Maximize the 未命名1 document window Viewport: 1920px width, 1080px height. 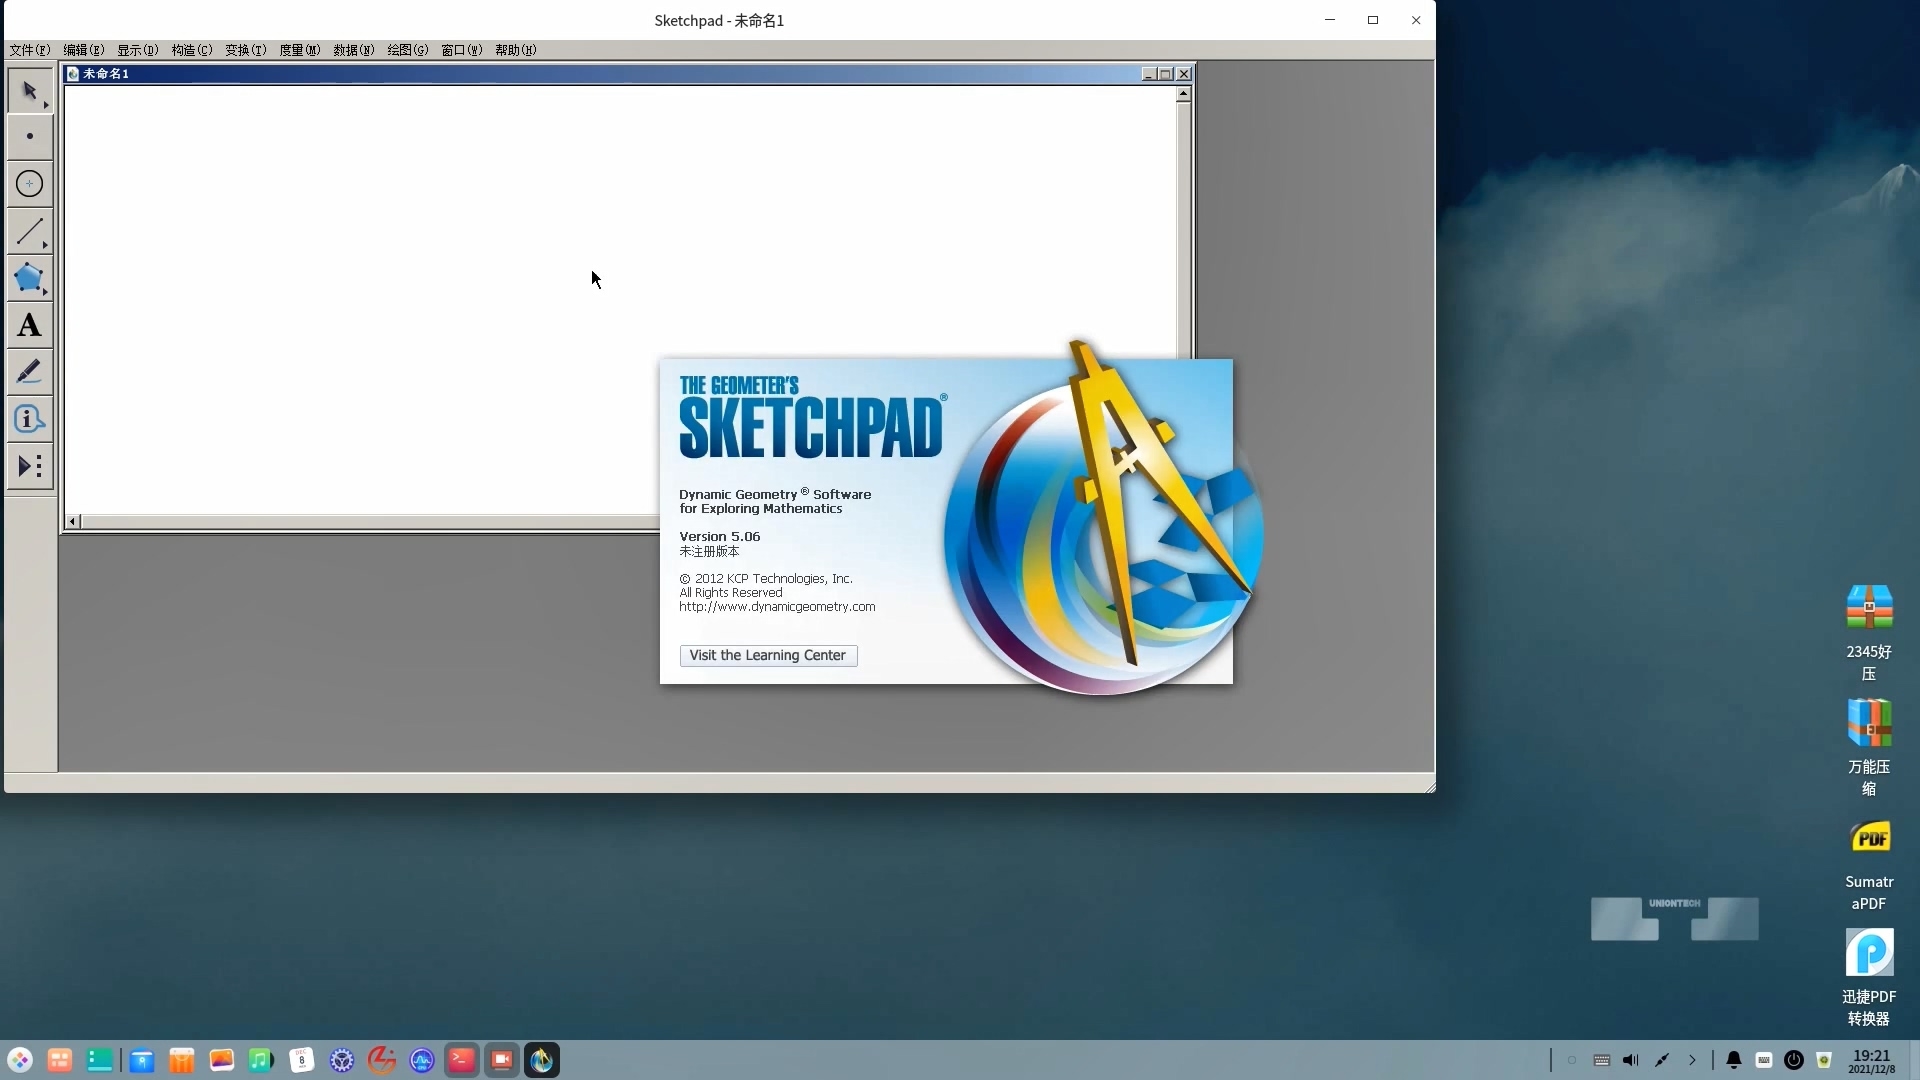1165,74
